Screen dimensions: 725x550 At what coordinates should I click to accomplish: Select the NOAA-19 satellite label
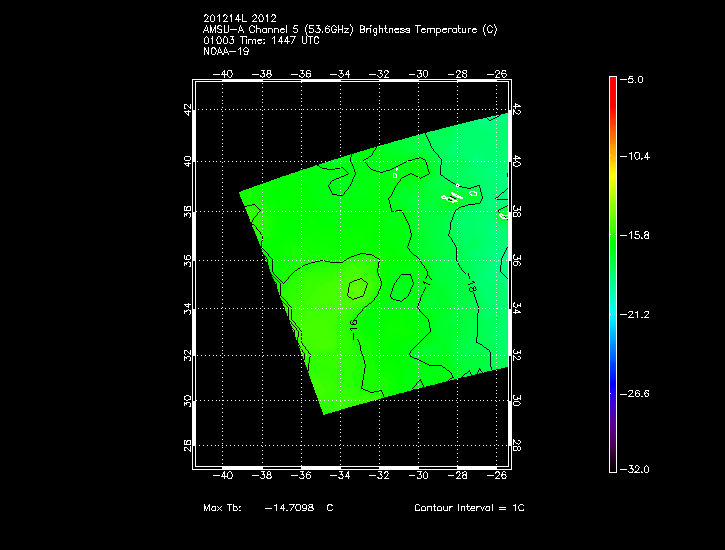pos(225,51)
